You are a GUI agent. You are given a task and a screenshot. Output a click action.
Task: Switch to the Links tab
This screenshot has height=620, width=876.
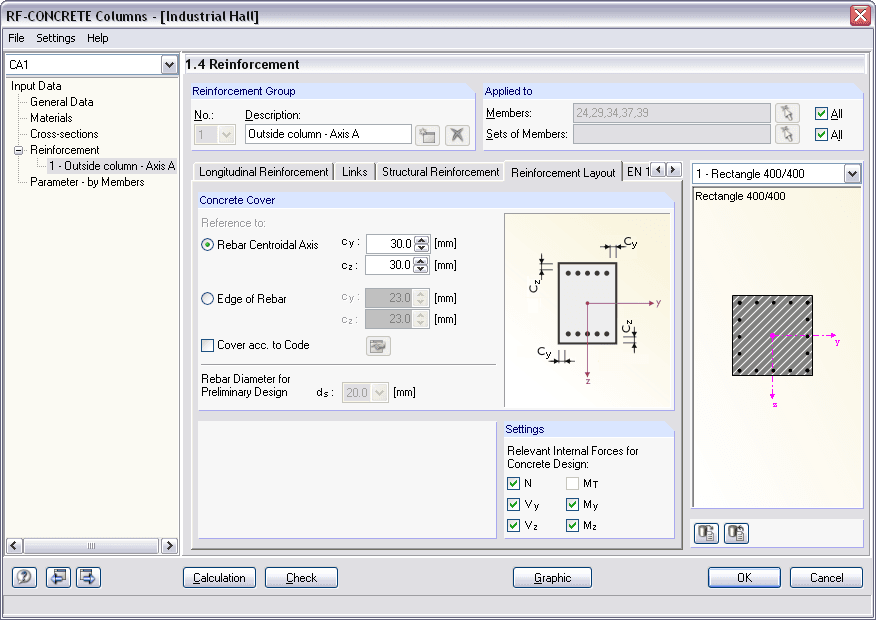coord(355,172)
